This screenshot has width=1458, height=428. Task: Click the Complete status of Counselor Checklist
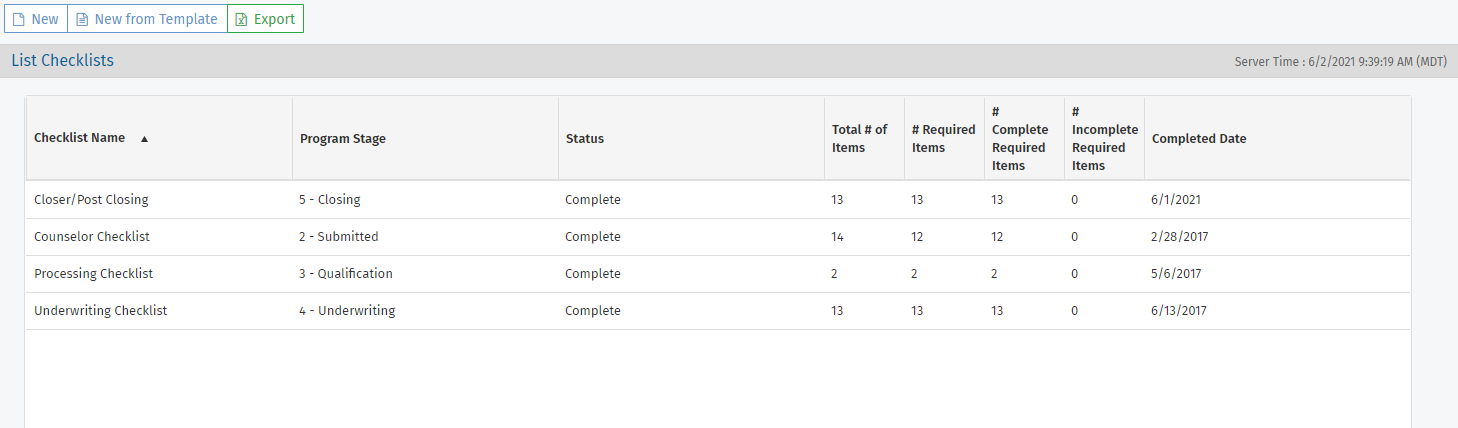click(593, 237)
